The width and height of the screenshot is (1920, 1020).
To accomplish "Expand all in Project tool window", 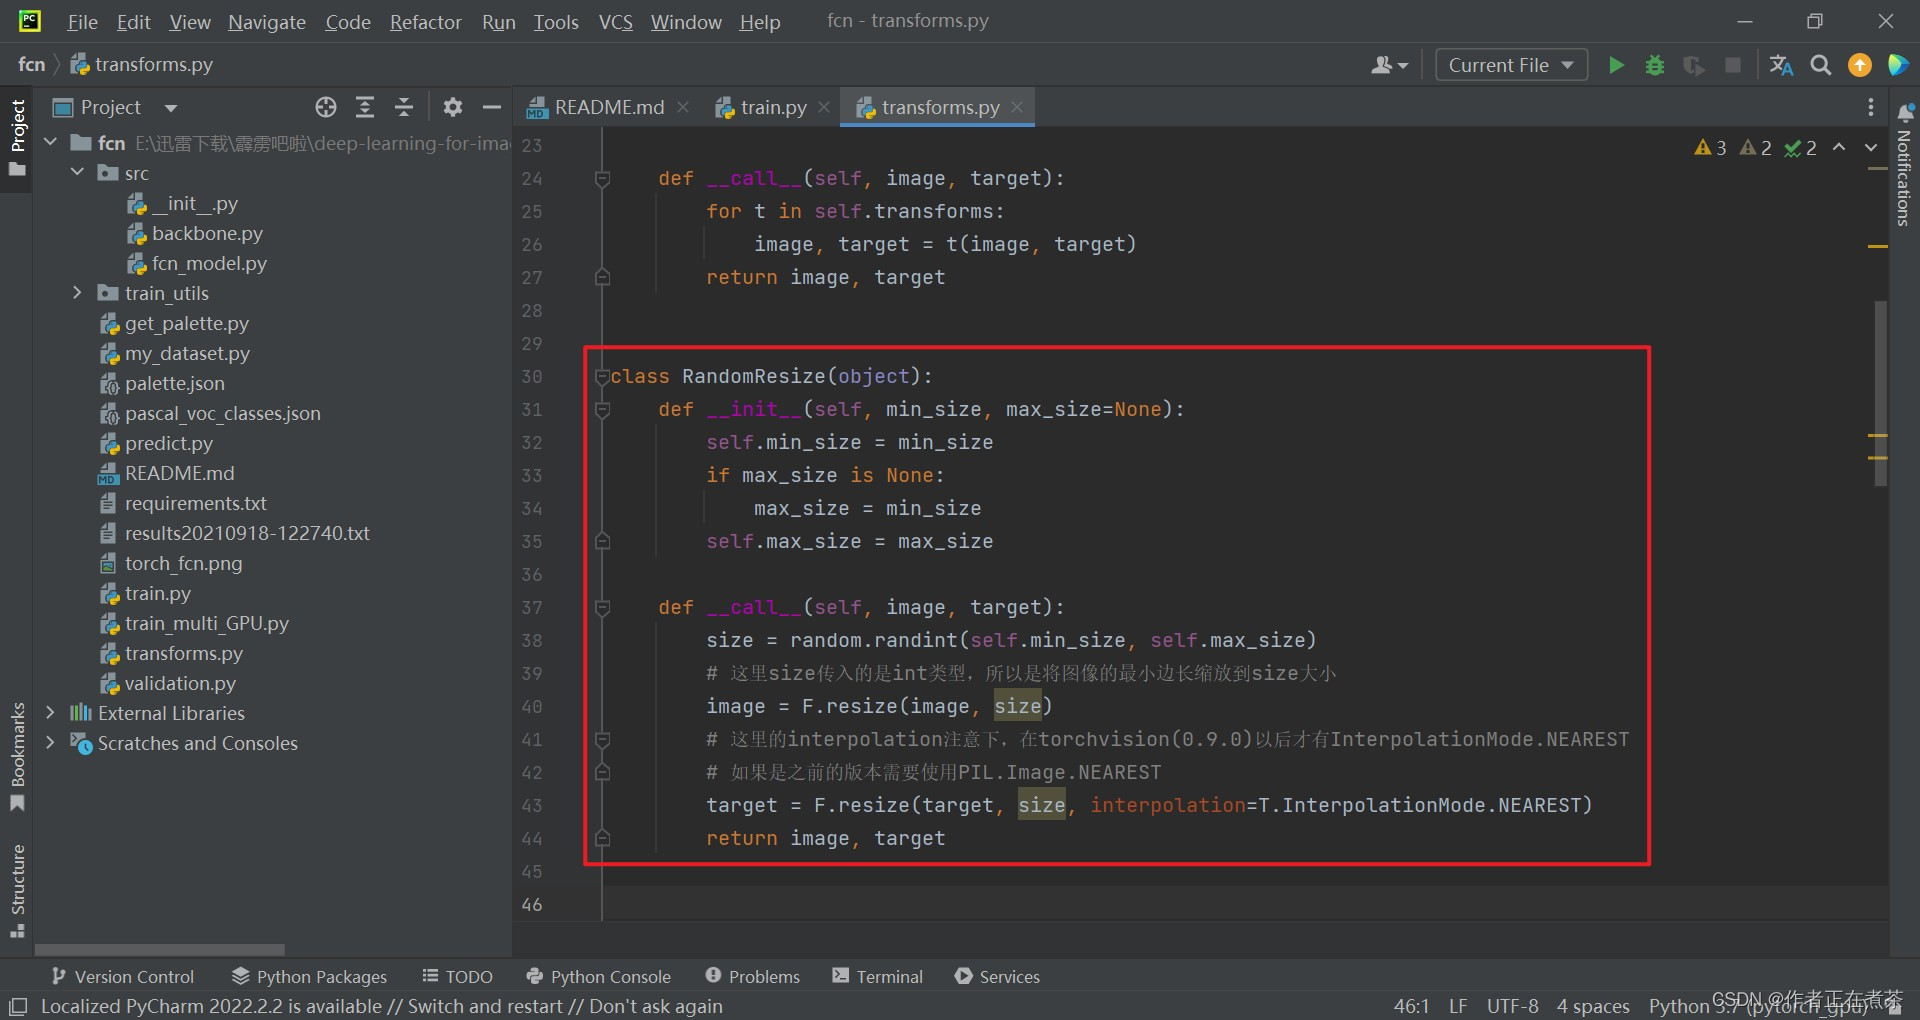I will point(365,107).
